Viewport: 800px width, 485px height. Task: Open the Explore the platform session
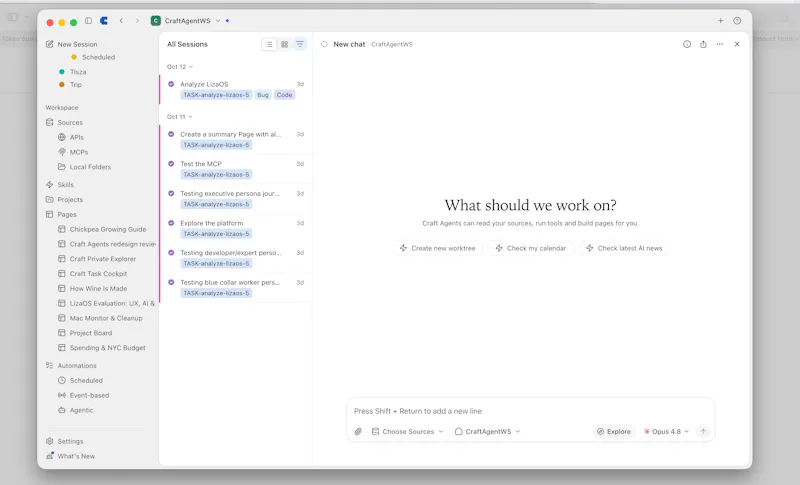(x=236, y=228)
